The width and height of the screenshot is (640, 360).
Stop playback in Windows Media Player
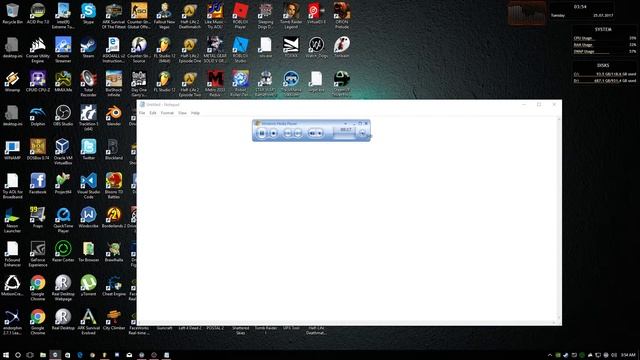[x=273, y=133]
